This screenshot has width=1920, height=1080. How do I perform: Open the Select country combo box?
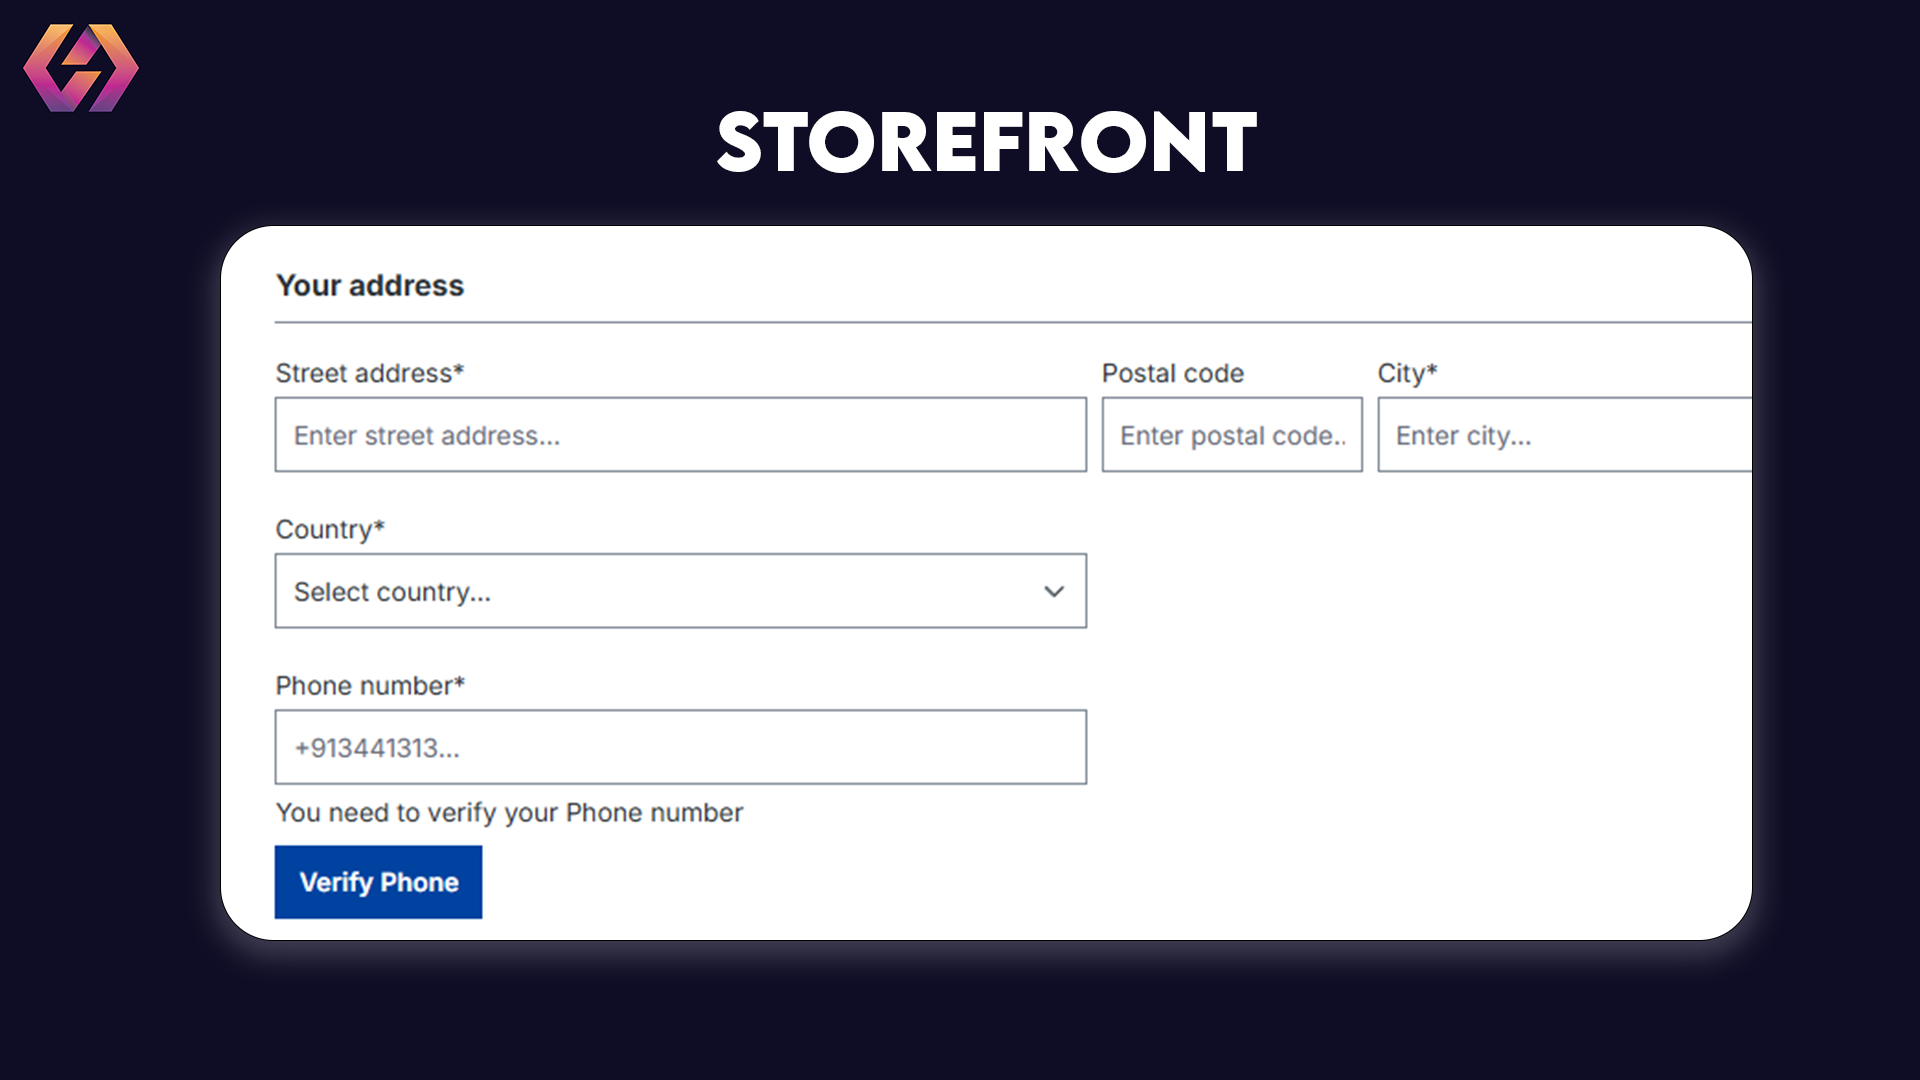coord(680,591)
